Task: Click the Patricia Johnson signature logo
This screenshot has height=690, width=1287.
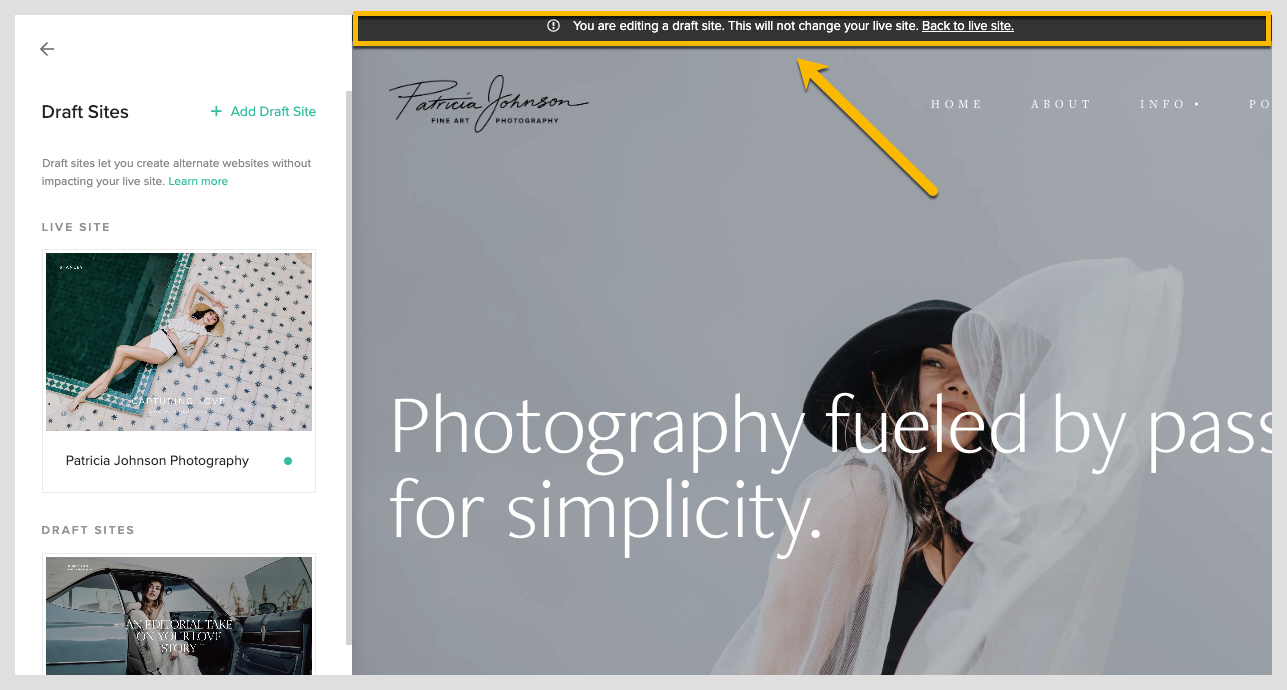Action: pyautogui.click(x=488, y=103)
